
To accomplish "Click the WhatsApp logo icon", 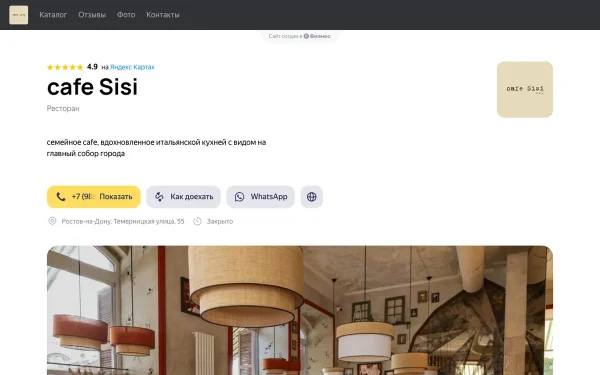I will [x=240, y=197].
